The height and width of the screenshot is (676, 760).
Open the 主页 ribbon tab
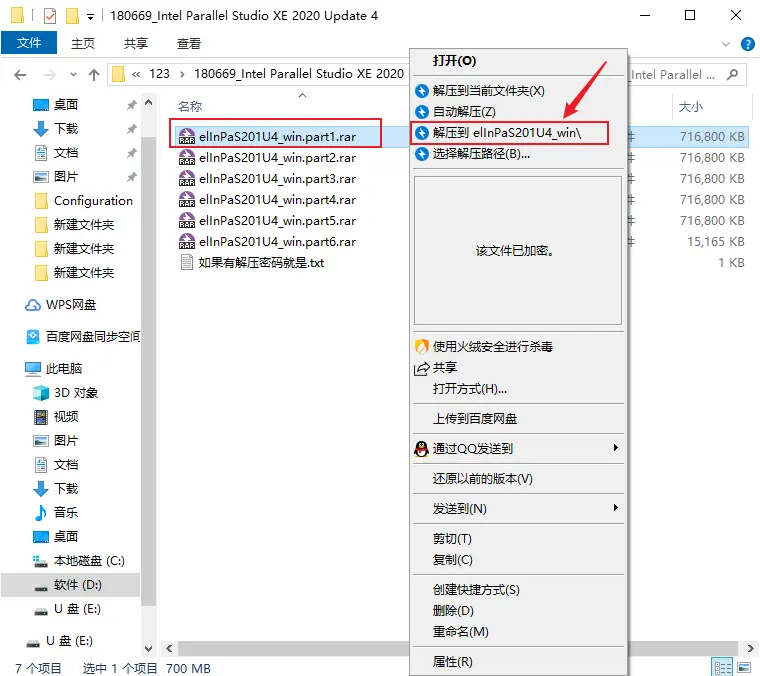(83, 43)
